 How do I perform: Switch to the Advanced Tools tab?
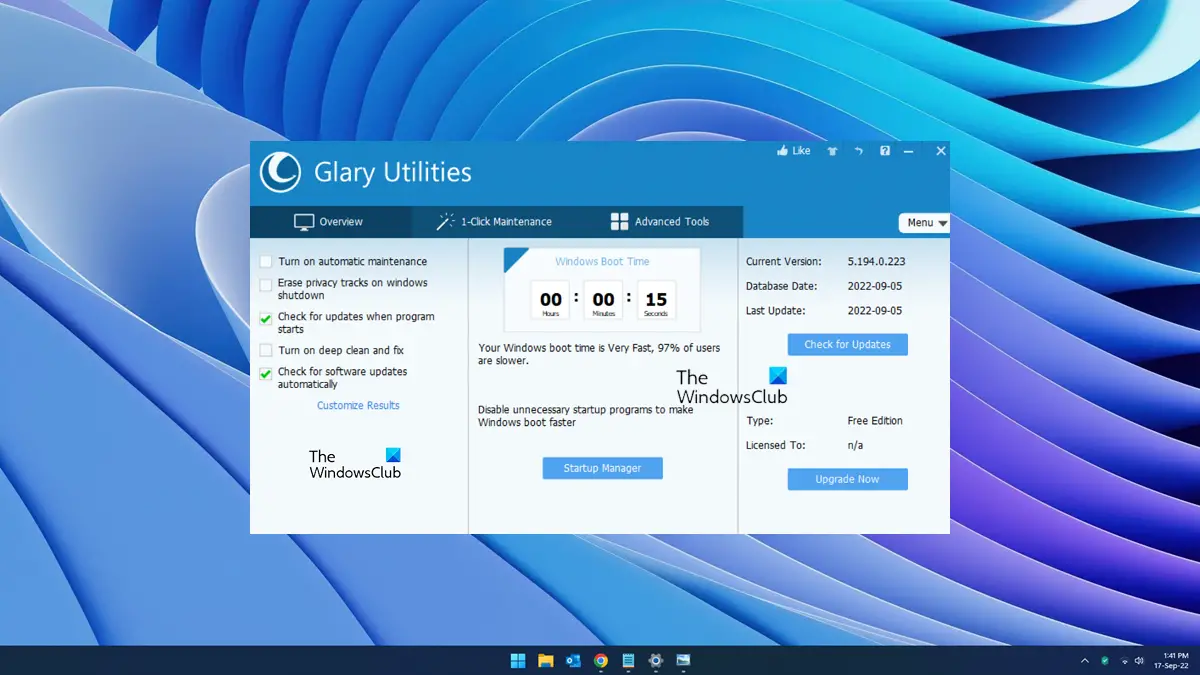point(660,222)
